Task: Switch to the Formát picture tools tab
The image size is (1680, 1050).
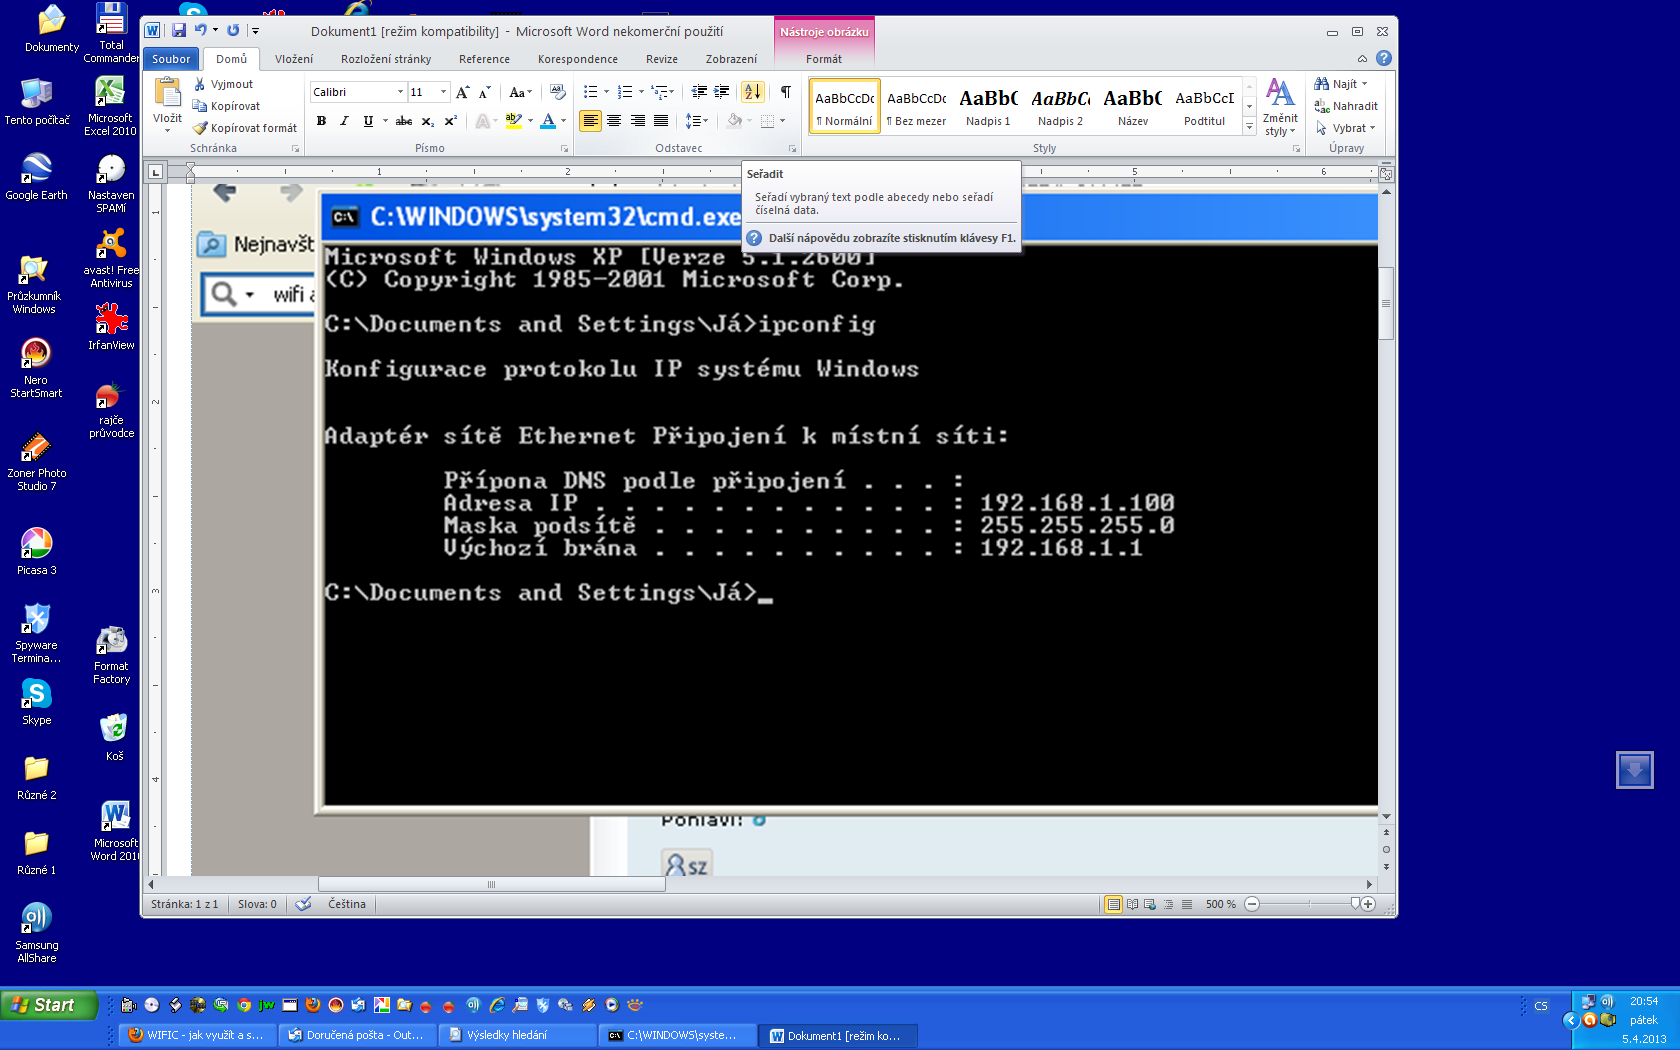Action: [824, 59]
